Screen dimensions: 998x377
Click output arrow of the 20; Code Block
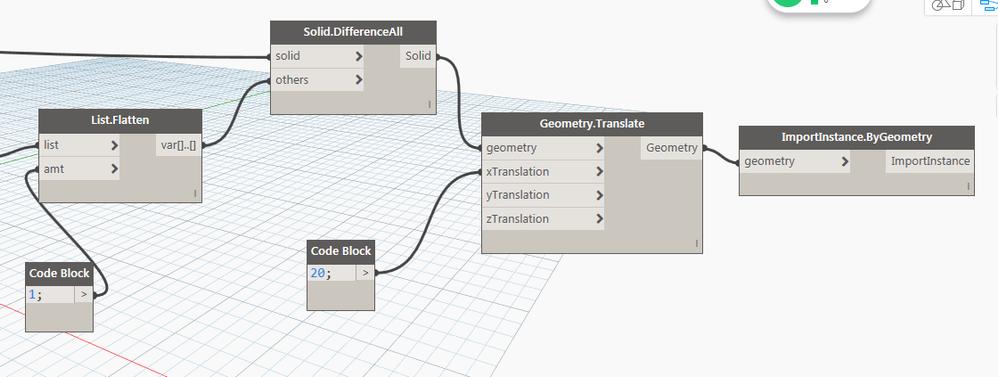[365, 273]
